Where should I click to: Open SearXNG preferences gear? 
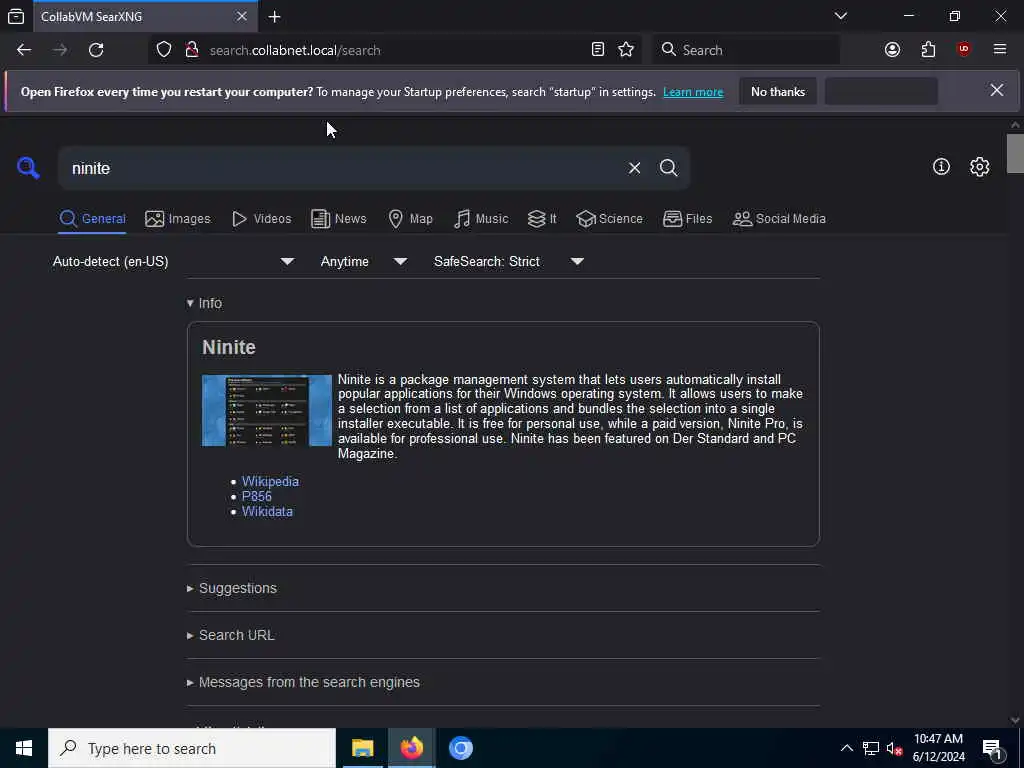[x=979, y=167]
